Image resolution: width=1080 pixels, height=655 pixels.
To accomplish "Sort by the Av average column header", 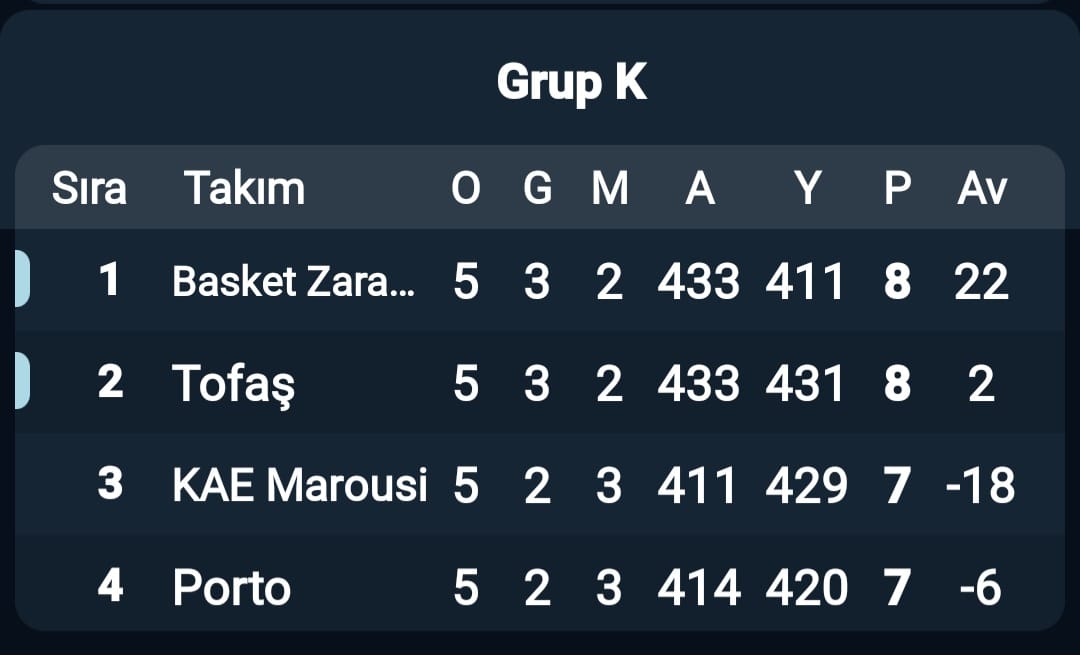I will click(x=981, y=188).
